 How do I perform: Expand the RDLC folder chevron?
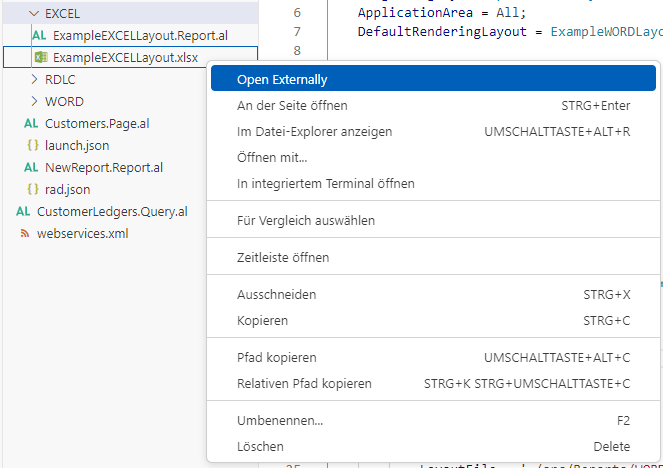[34, 79]
